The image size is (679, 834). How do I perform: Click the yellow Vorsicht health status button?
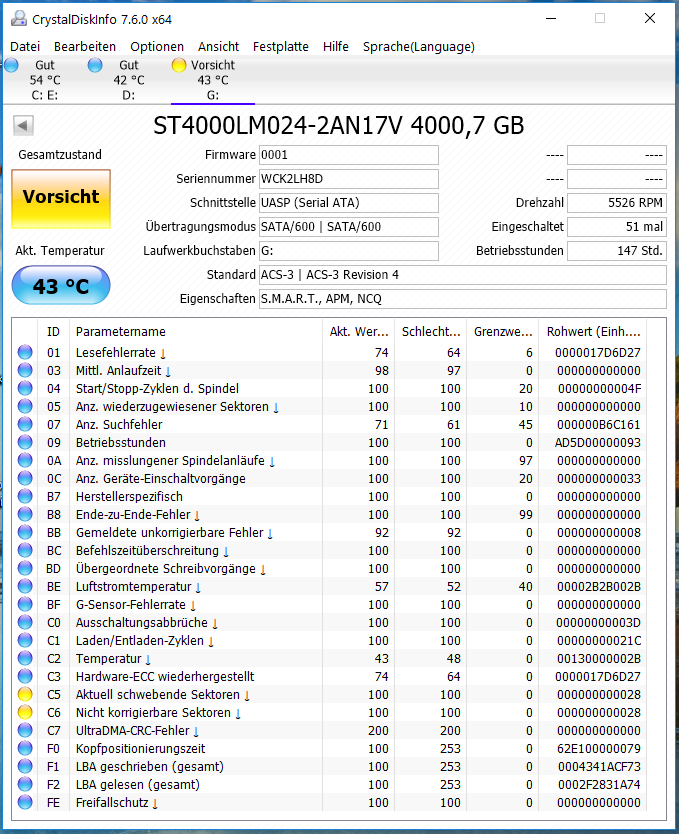tap(61, 199)
